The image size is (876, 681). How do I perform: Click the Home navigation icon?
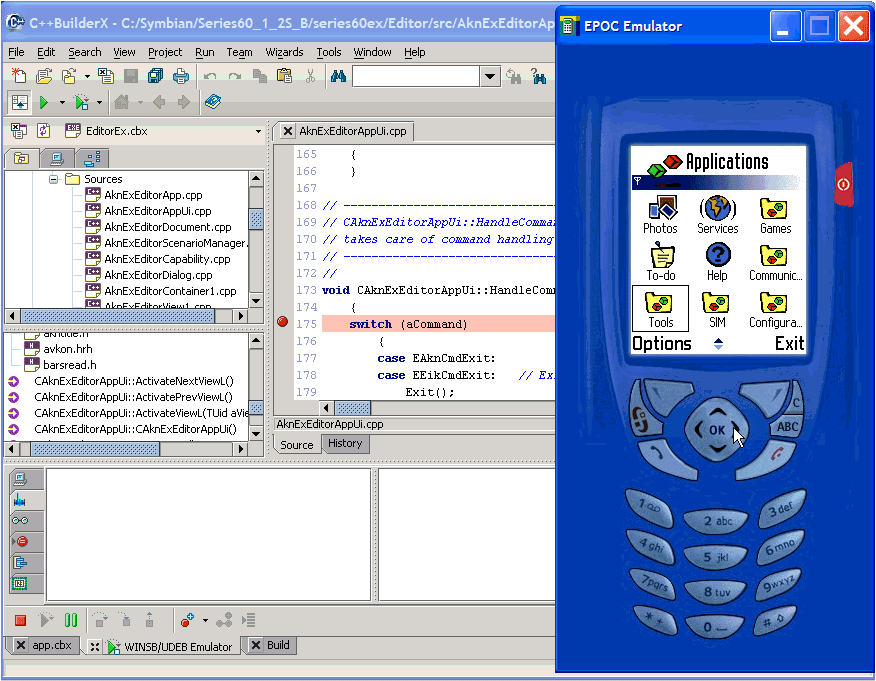[121, 102]
